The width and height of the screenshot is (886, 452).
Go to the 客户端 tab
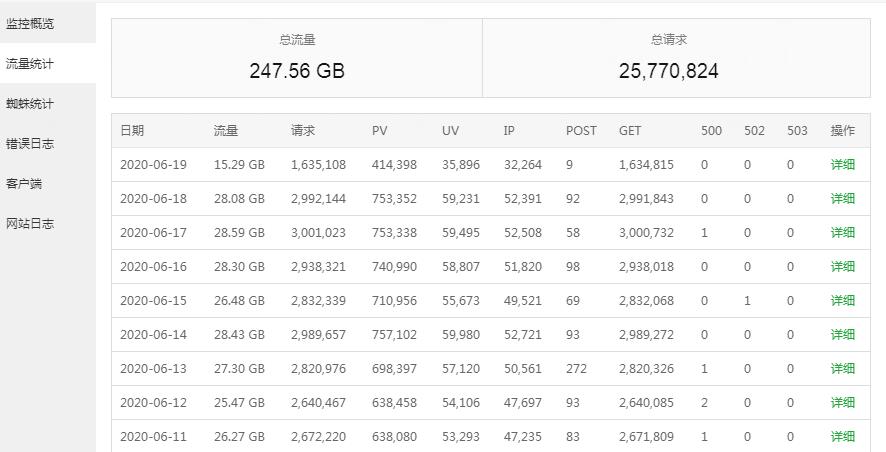click(24, 183)
